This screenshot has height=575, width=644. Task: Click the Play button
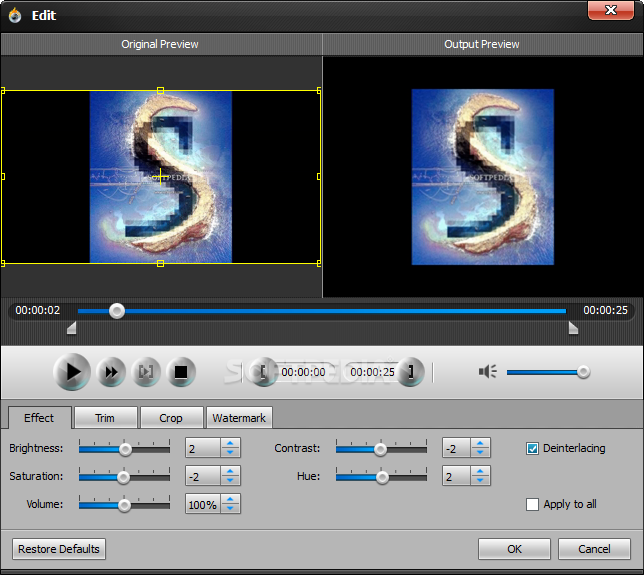[x=72, y=371]
